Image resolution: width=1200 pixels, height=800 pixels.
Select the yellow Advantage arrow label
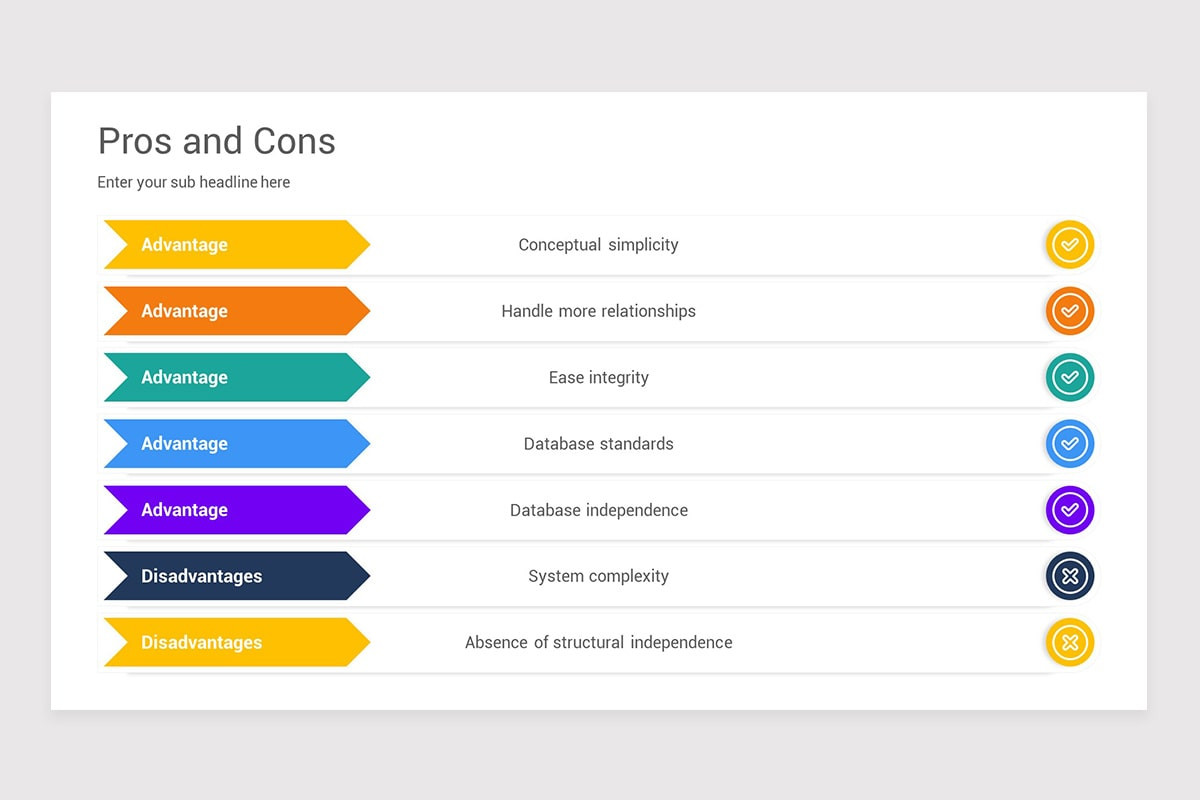[237, 245]
